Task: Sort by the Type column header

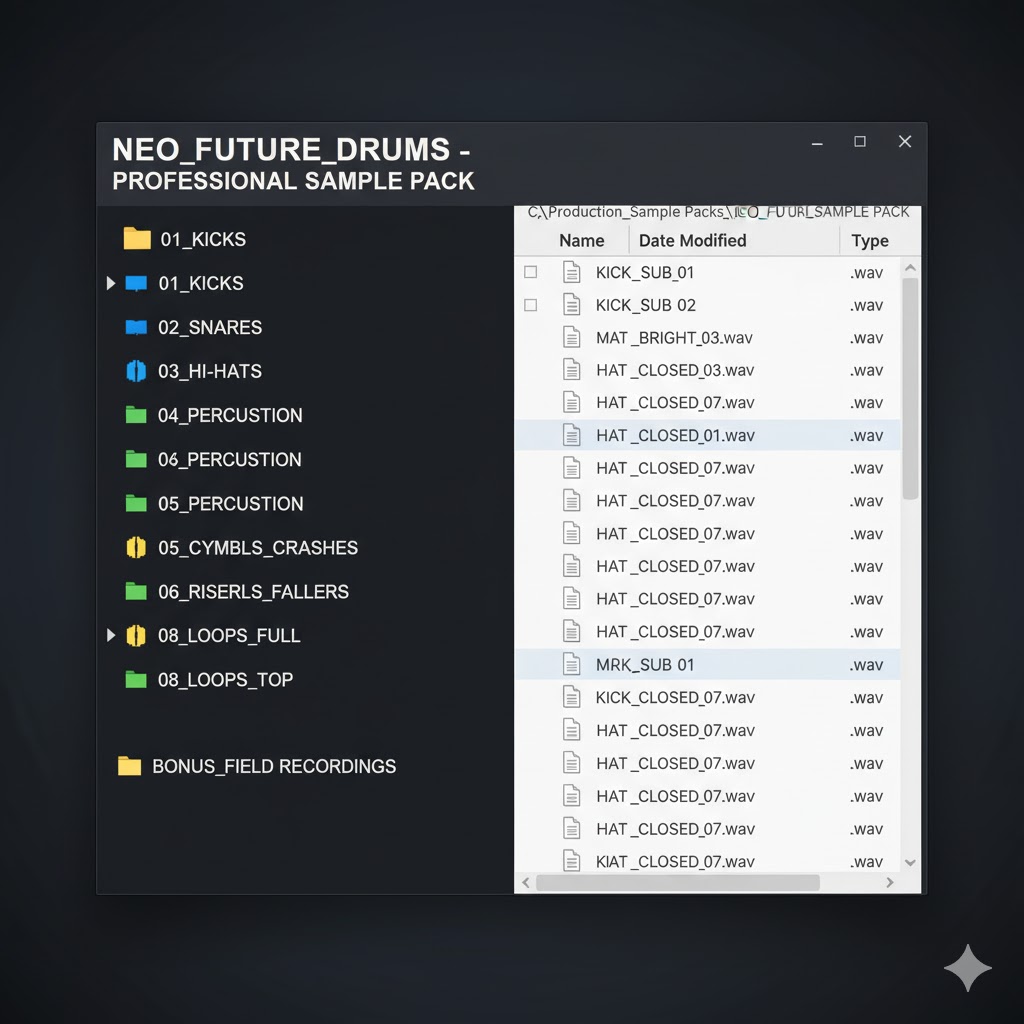Action: [869, 240]
